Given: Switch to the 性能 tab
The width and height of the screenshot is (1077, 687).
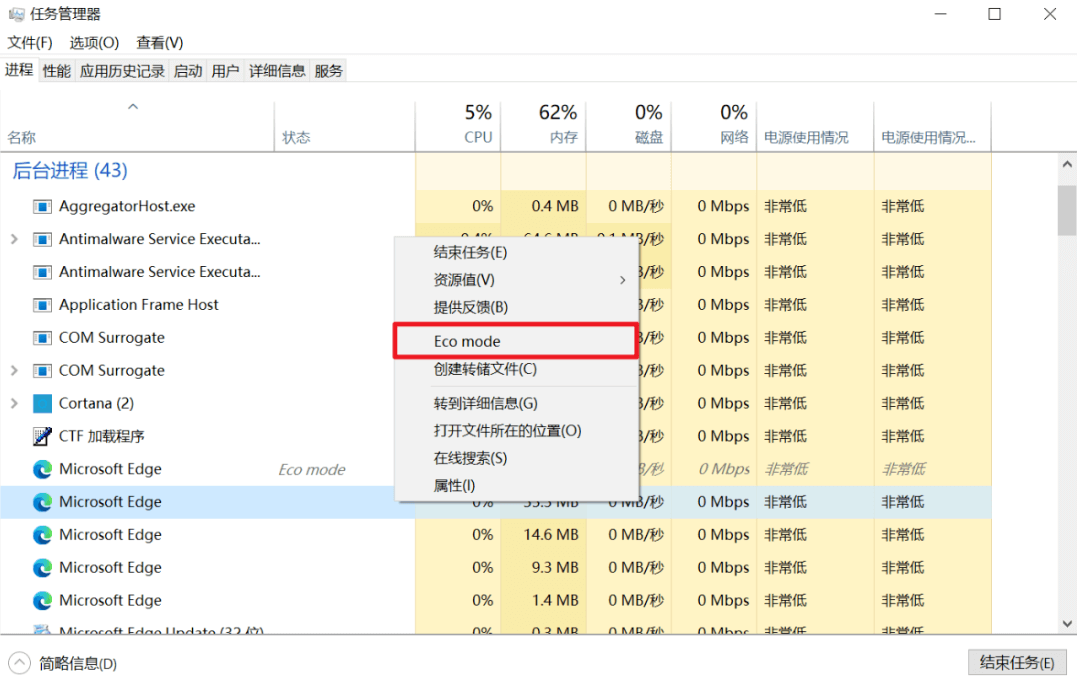Looking at the screenshot, I should 56,70.
